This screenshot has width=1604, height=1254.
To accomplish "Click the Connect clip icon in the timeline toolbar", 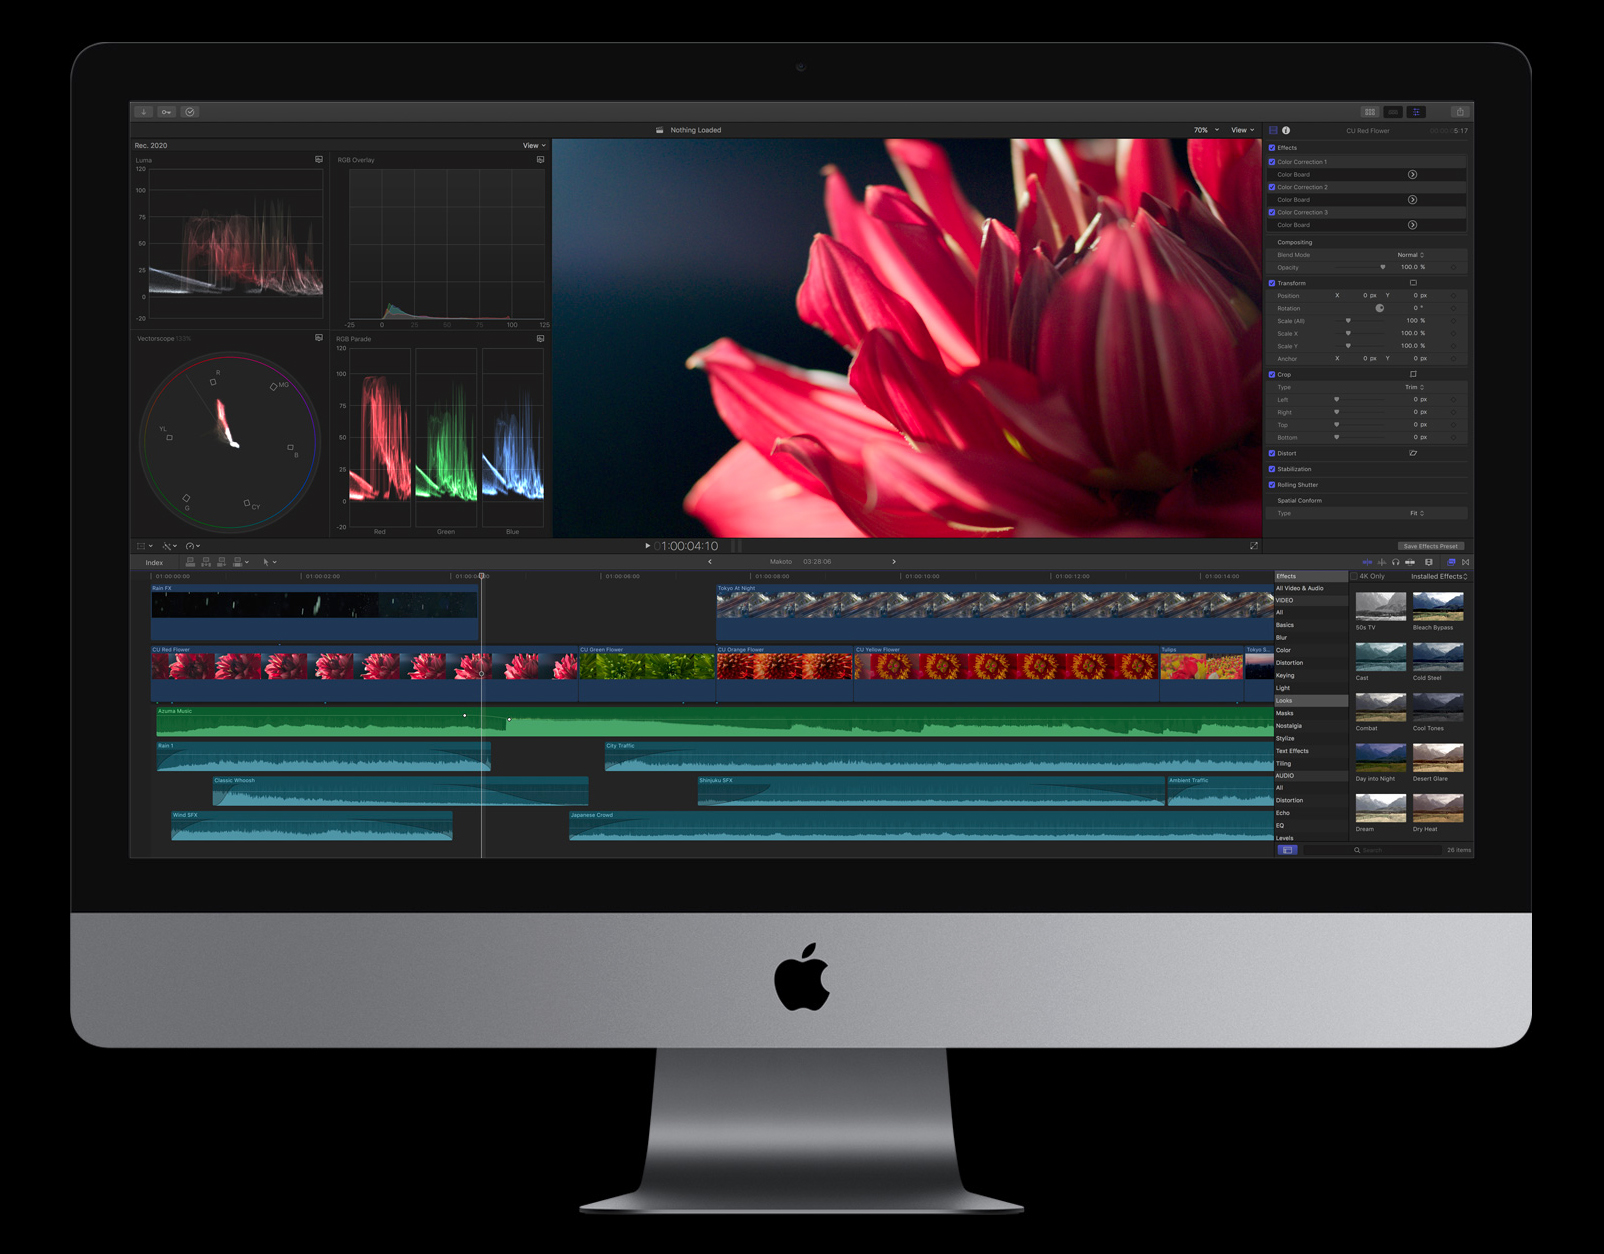I will click(190, 562).
